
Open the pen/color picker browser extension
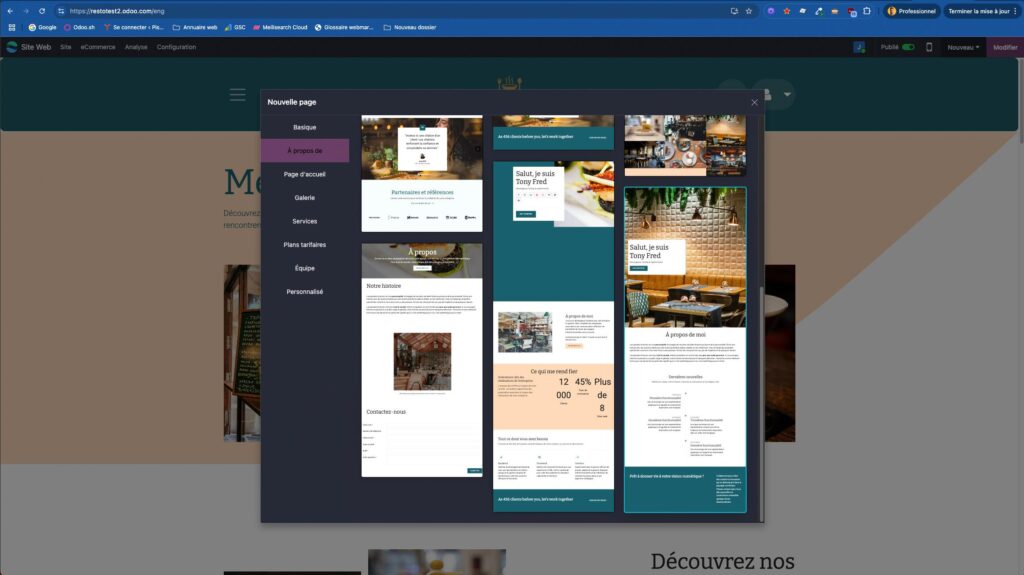(819, 11)
